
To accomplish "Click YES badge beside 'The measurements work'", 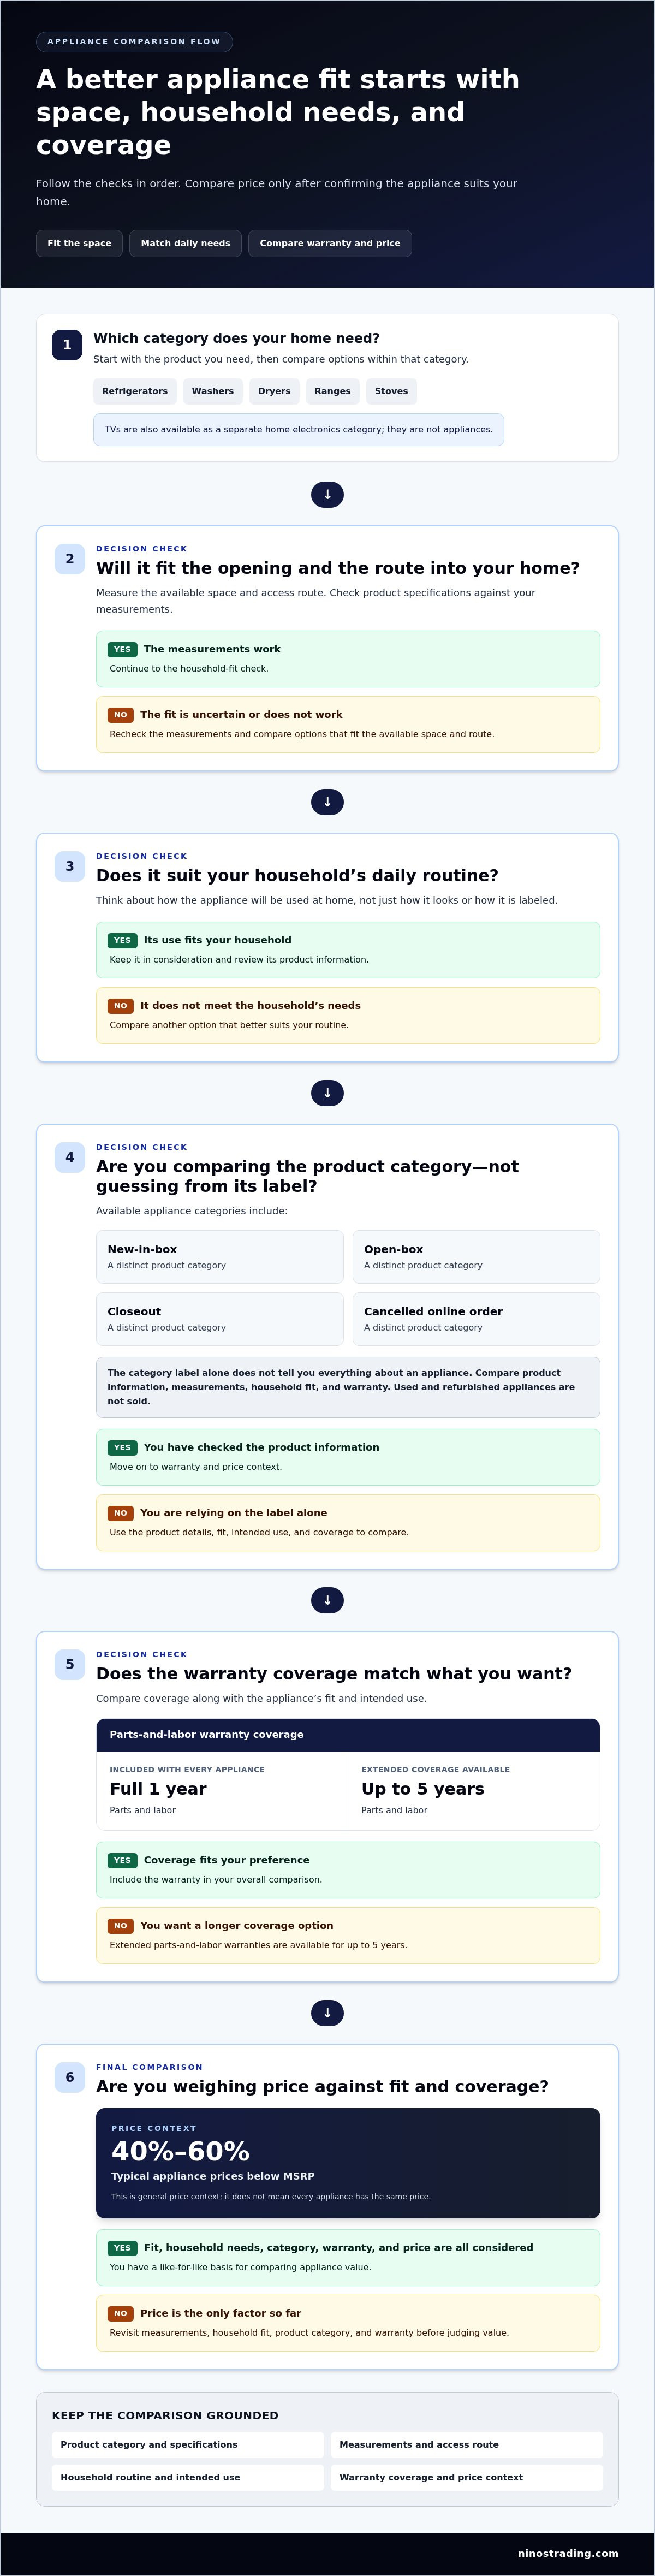I will click(x=122, y=649).
